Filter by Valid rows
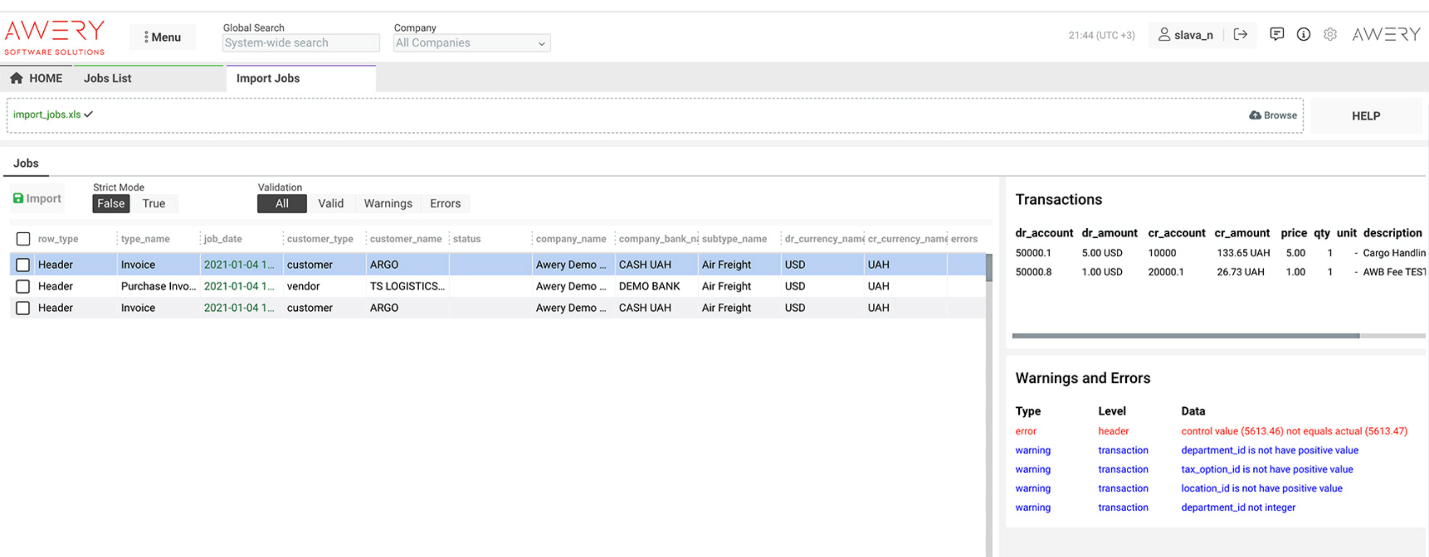The width and height of the screenshot is (1429, 557). point(331,203)
